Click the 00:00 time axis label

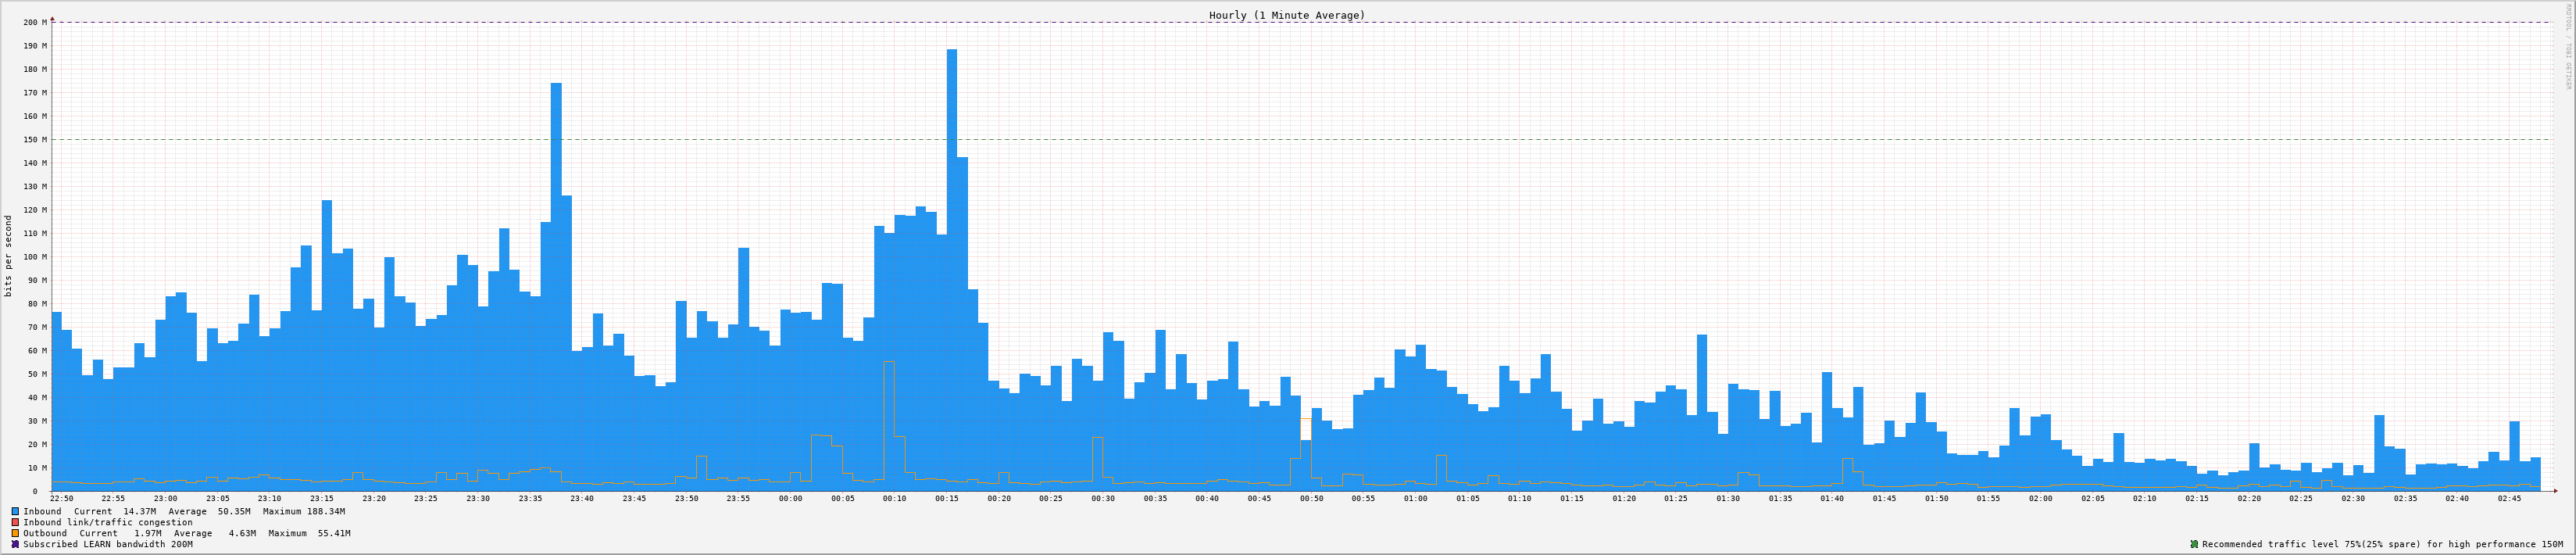coord(790,498)
